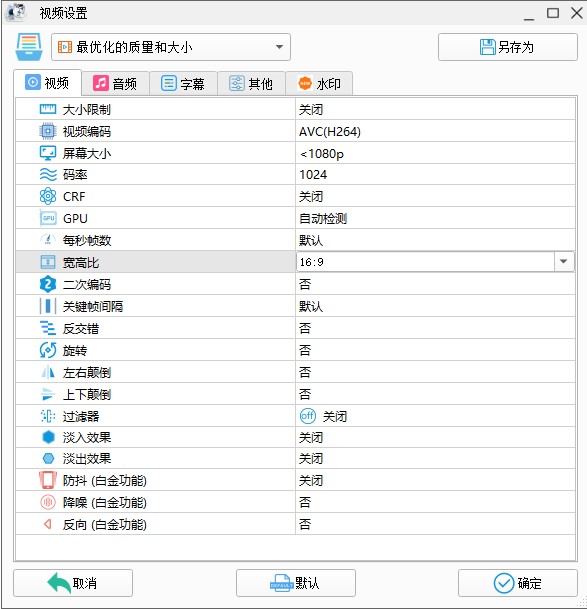The image size is (587, 609).
Task: Click the profile preset icon left of dropdown
Action: [x=29, y=47]
